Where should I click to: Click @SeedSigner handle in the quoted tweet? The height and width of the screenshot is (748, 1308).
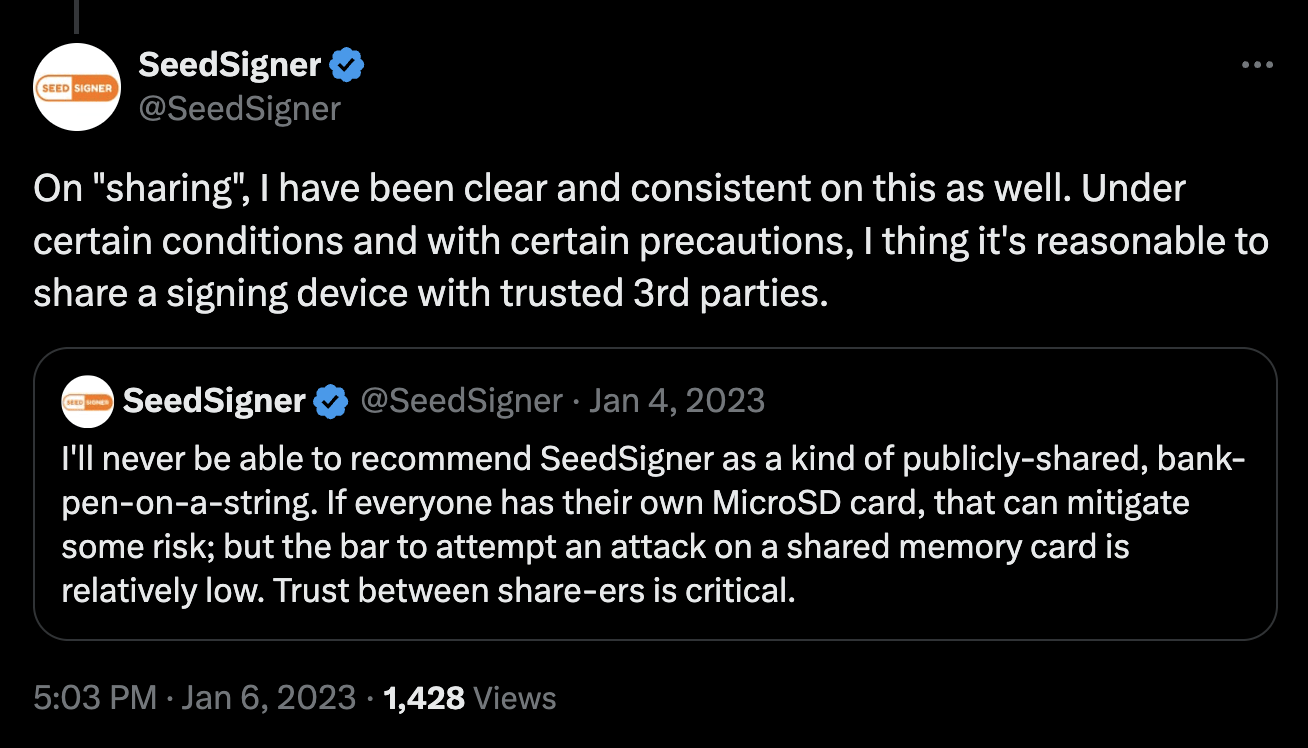pos(460,401)
